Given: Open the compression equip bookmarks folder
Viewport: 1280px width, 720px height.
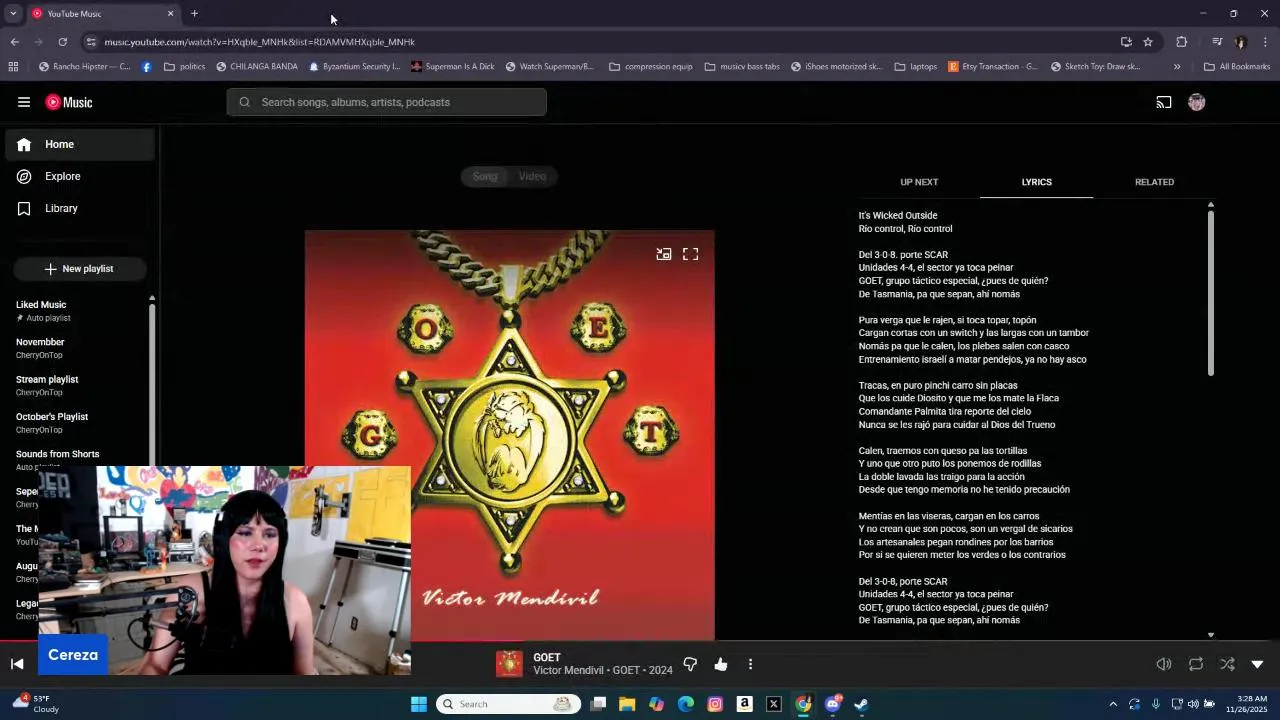Looking at the screenshot, I should click(650, 67).
